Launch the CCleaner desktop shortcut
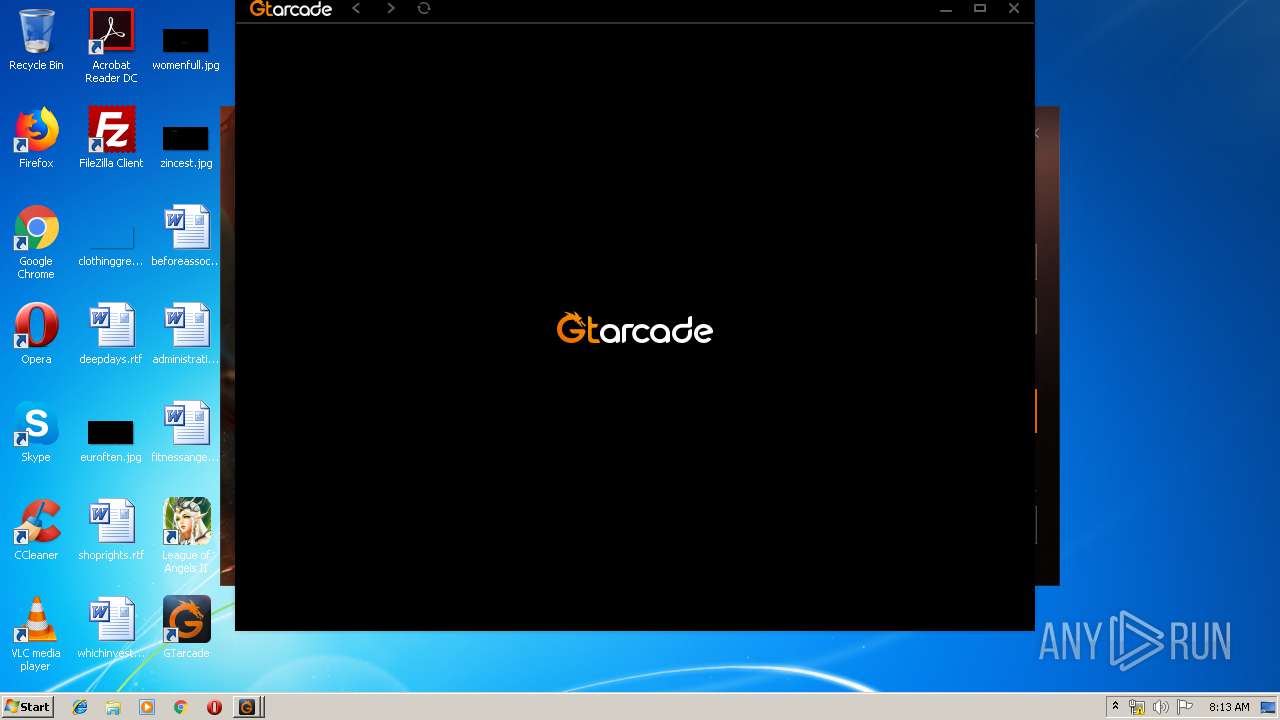This screenshot has height=720, width=1280. 36,530
